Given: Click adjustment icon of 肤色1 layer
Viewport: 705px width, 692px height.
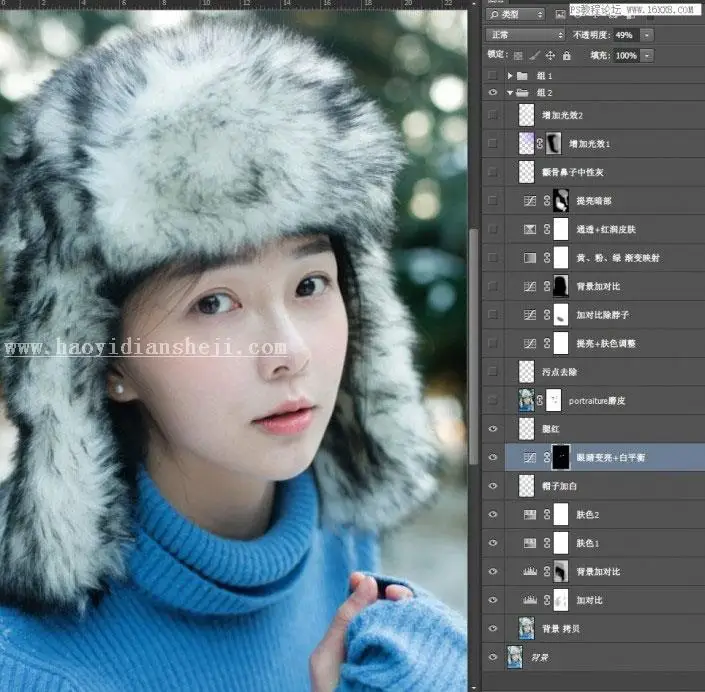Looking at the screenshot, I should (x=530, y=543).
